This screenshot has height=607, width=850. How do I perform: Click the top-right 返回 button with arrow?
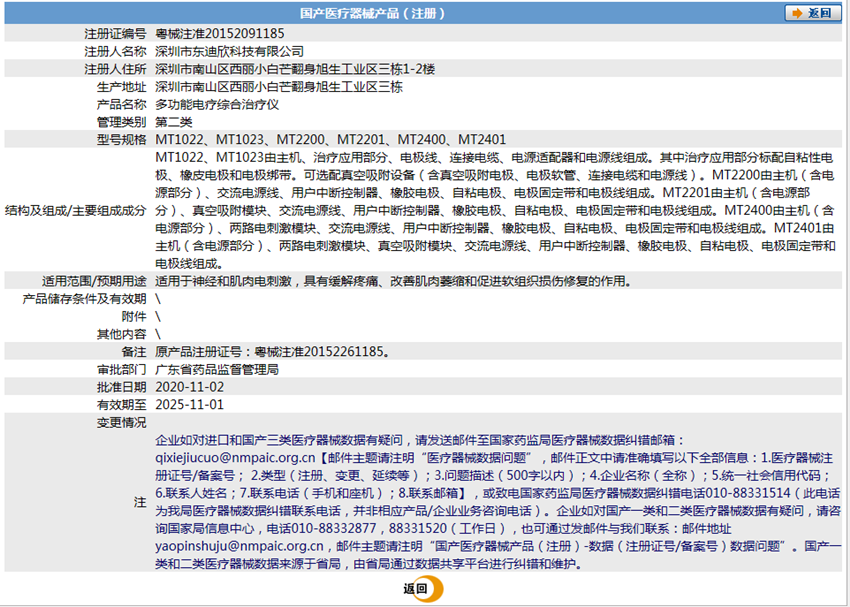point(813,13)
